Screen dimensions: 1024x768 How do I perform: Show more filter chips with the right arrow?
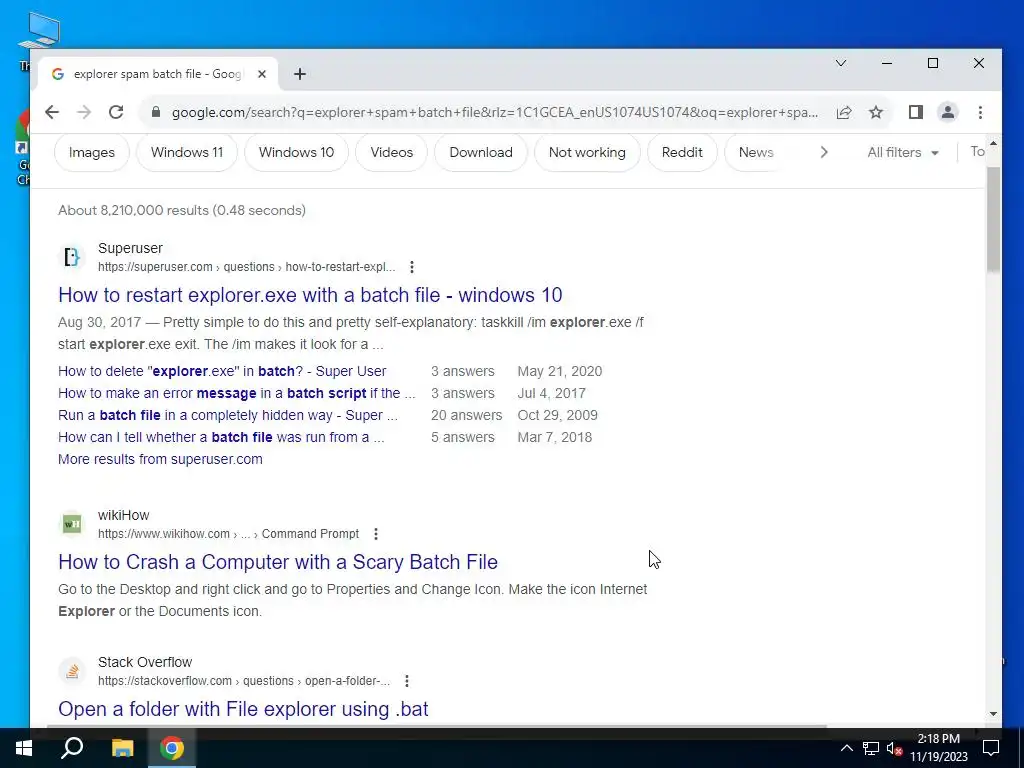pos(824,152)
